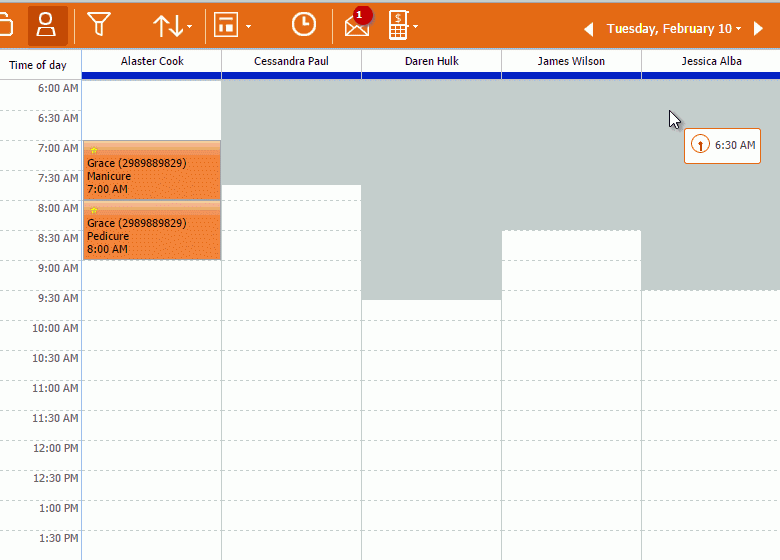This screenshot has width=780, height=560.
Task: Click the Time of day header
Action: [38, 65]
